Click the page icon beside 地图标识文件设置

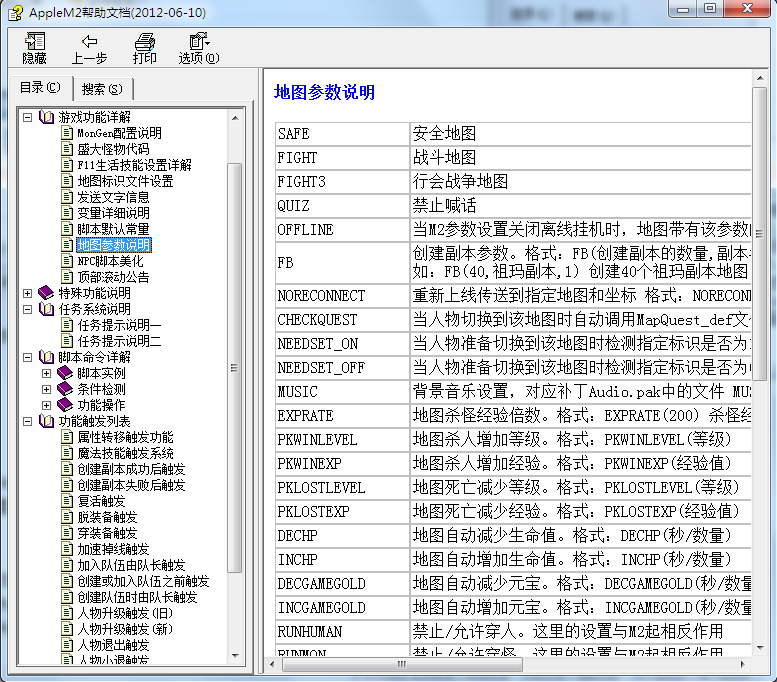(67, 181)
